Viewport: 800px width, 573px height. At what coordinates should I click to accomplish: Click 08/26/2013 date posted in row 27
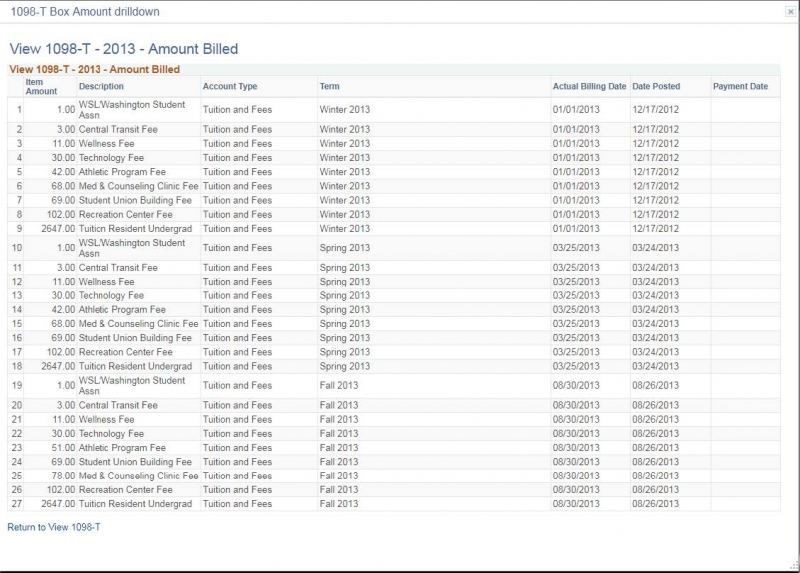656,504
